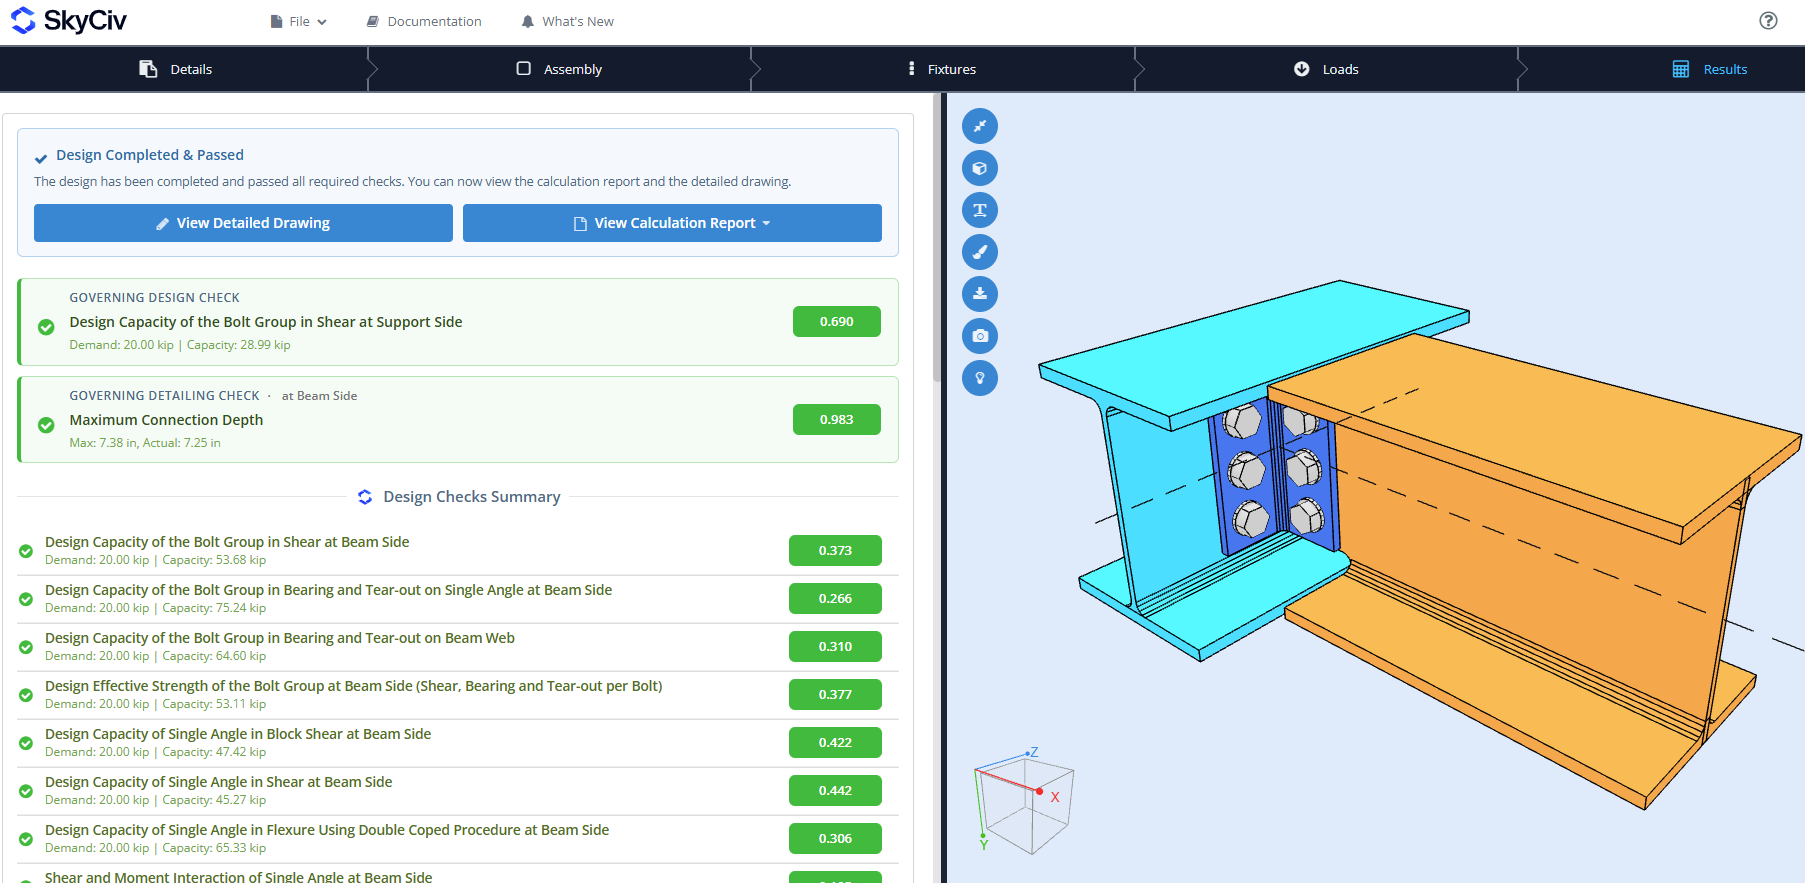Click View Detailed Drawing button
The width and height of the screenshot is (1805, 883).
(243, 223)
